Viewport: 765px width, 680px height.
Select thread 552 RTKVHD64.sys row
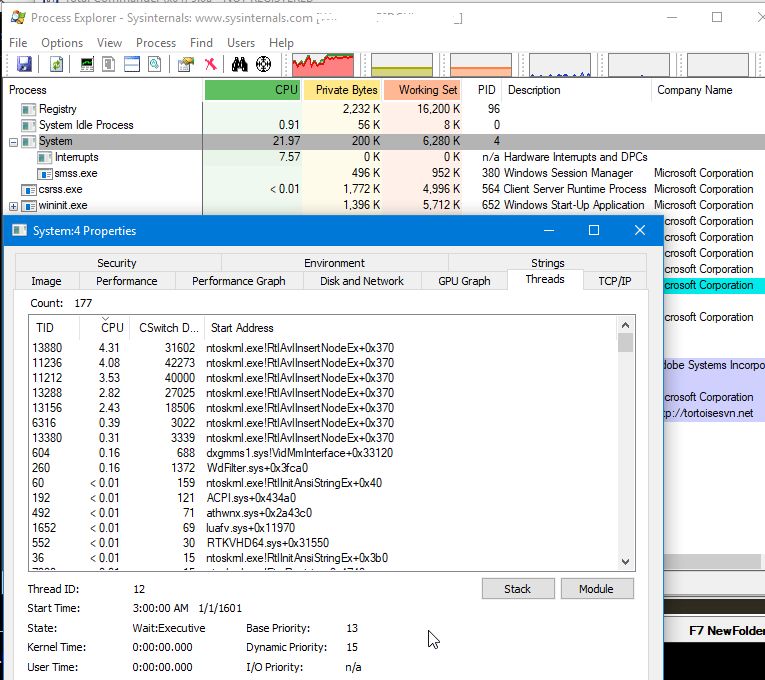322,543
